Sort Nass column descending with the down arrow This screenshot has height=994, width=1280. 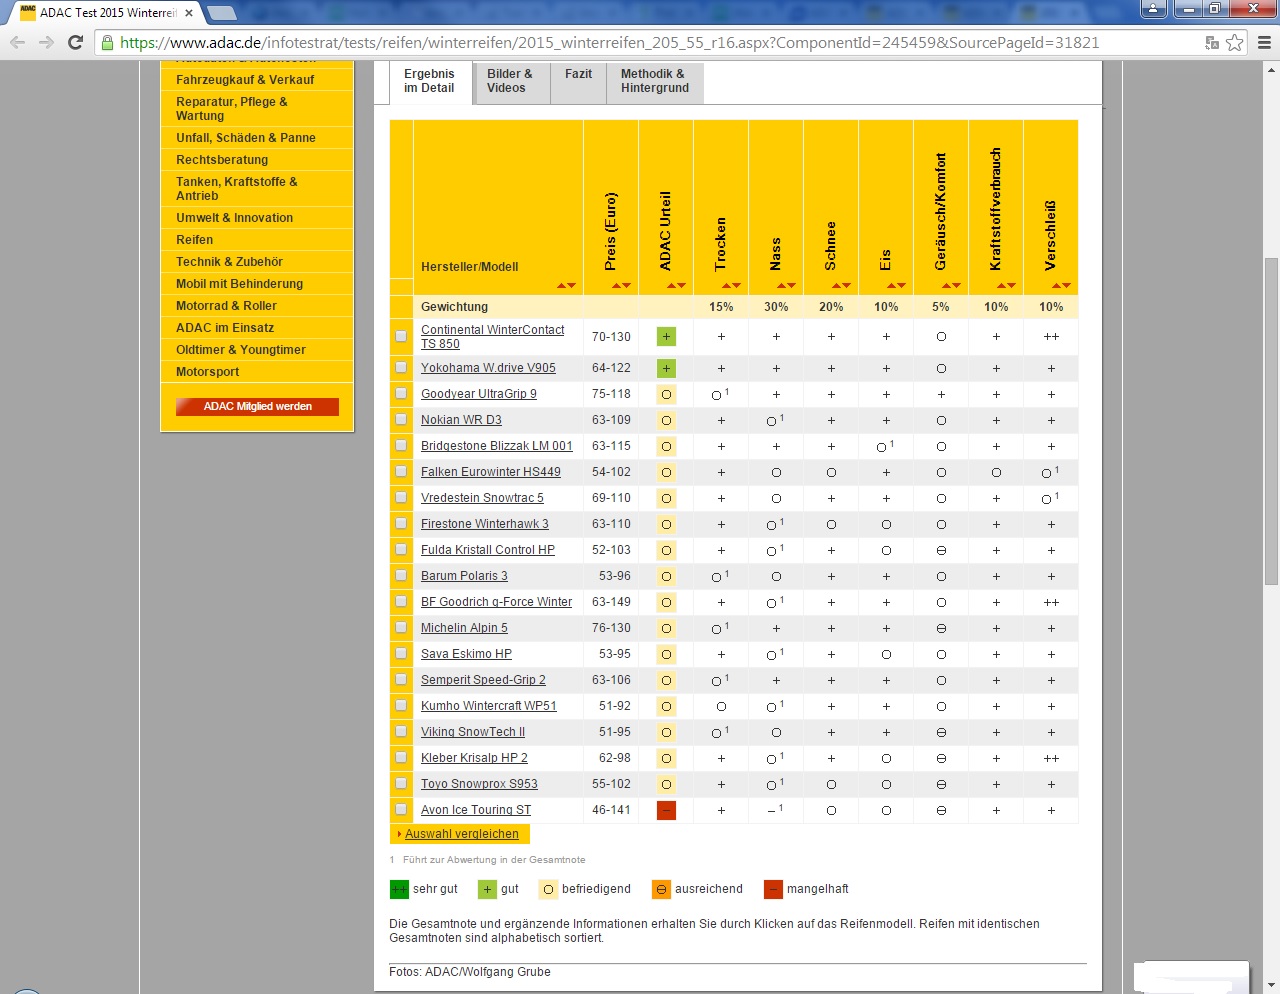(792, 286)
